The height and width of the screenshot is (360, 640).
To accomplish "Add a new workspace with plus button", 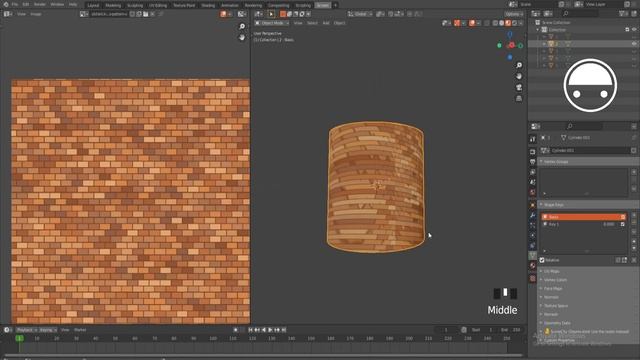I will pyautogui.click(x=335, y=5).
